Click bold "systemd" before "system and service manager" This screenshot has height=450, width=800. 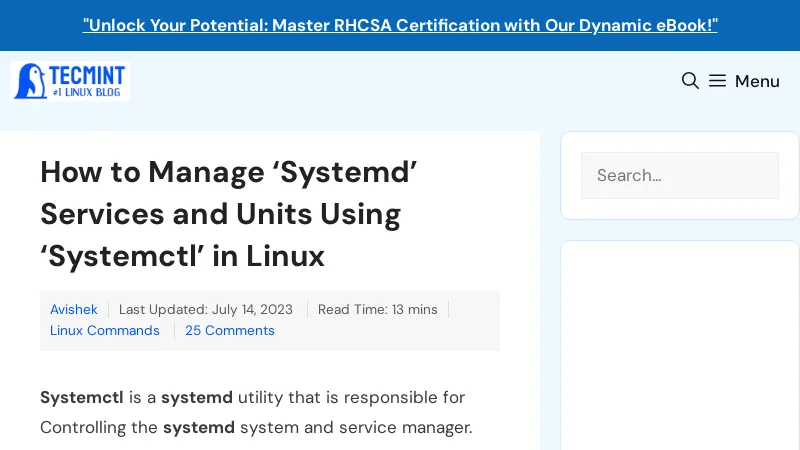click(x=199, y=428)
